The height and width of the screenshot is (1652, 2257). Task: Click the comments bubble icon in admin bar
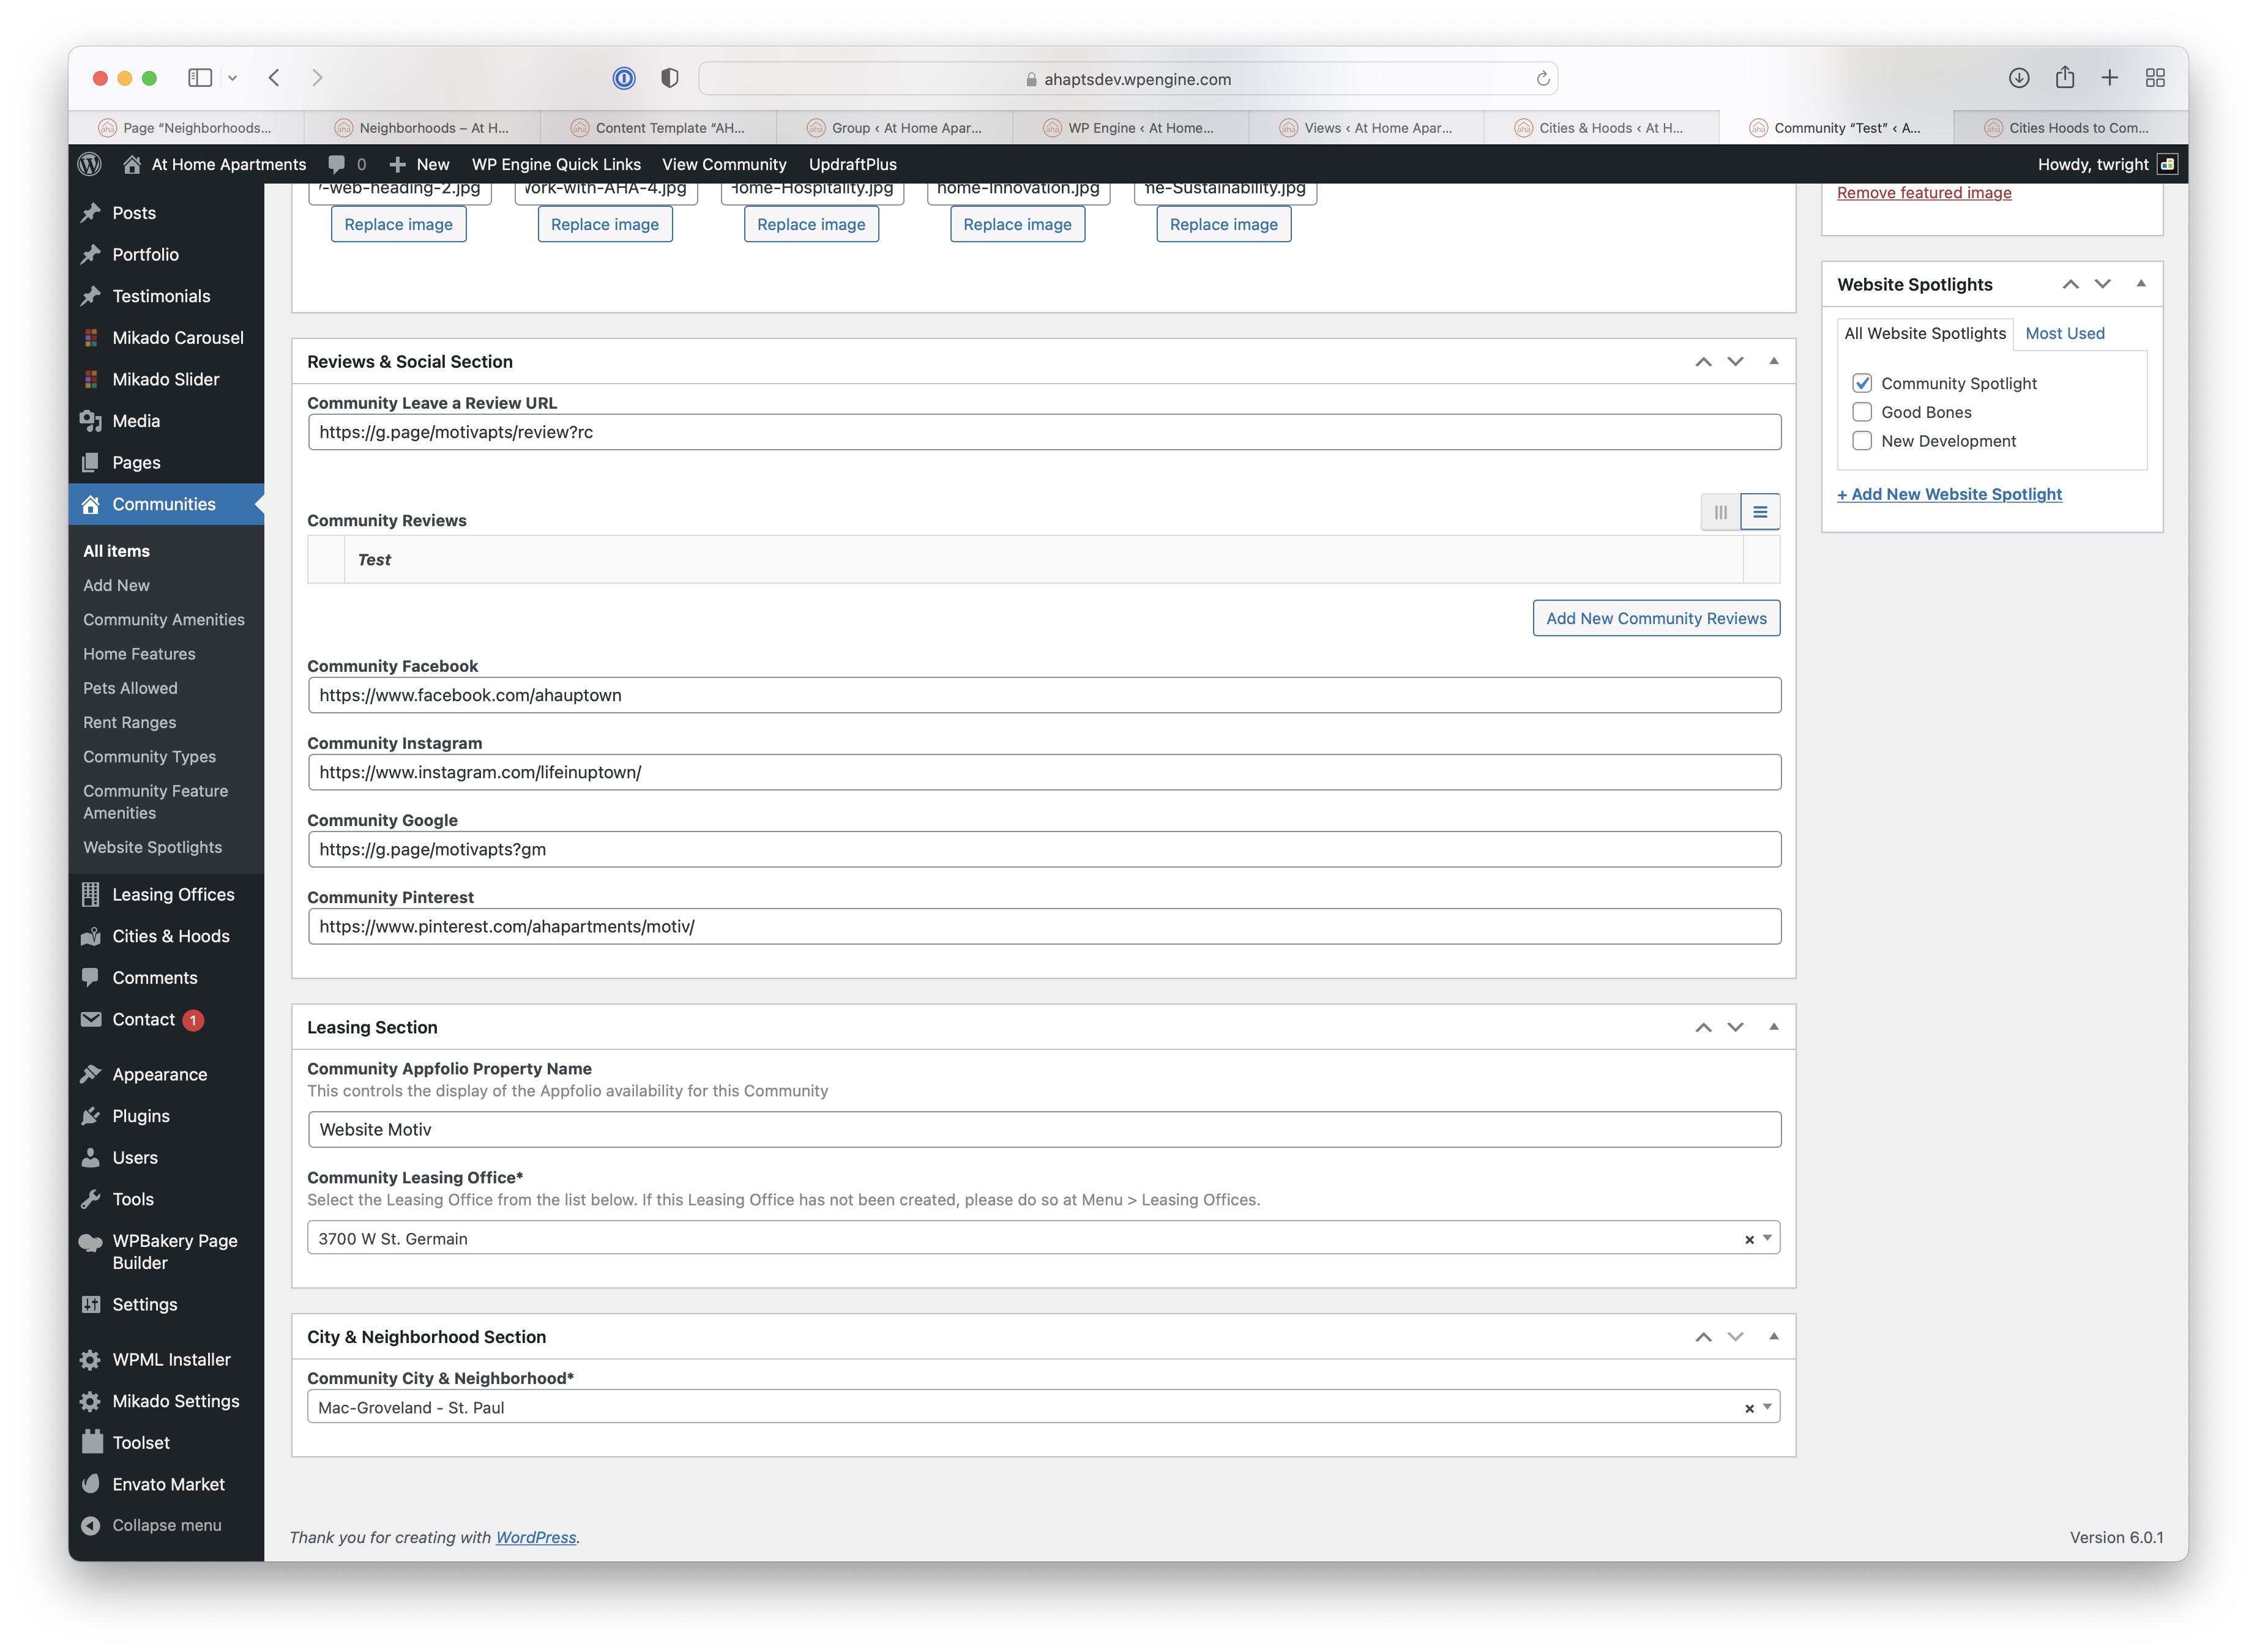[337, 164]
